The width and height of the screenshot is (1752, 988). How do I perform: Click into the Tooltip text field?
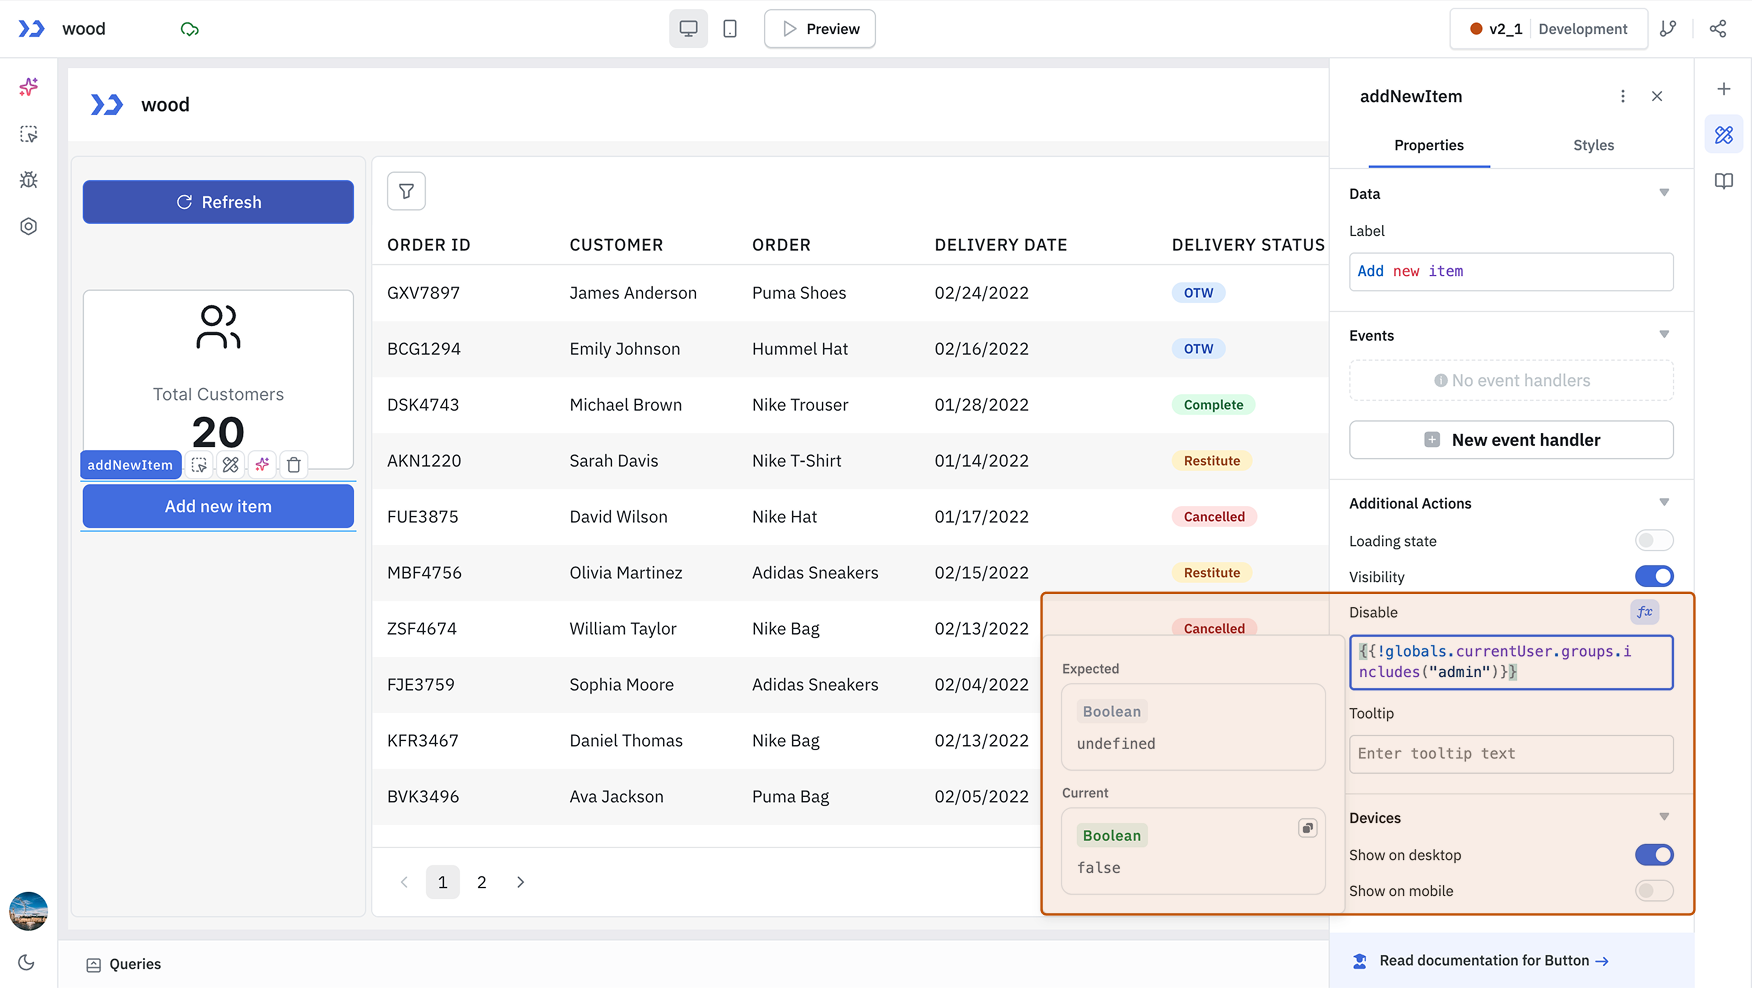pyautogui.click(x=1511, y=754)
